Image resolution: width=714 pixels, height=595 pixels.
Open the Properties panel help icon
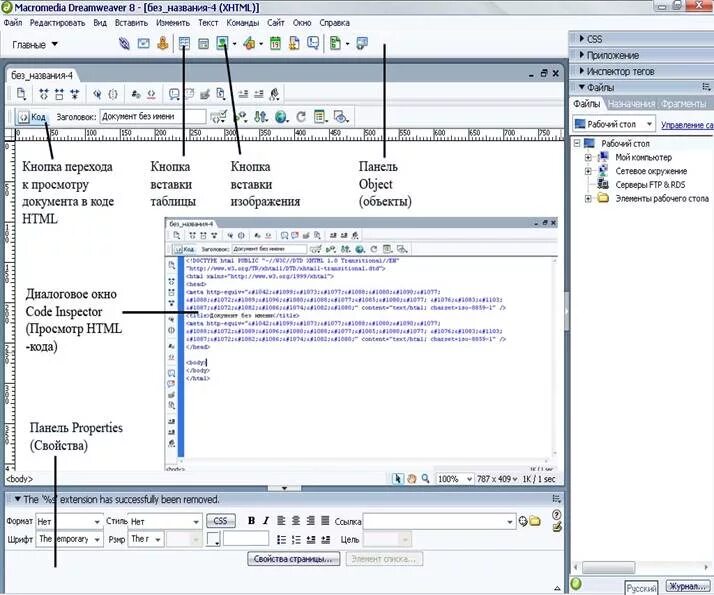tap(556, 514)
